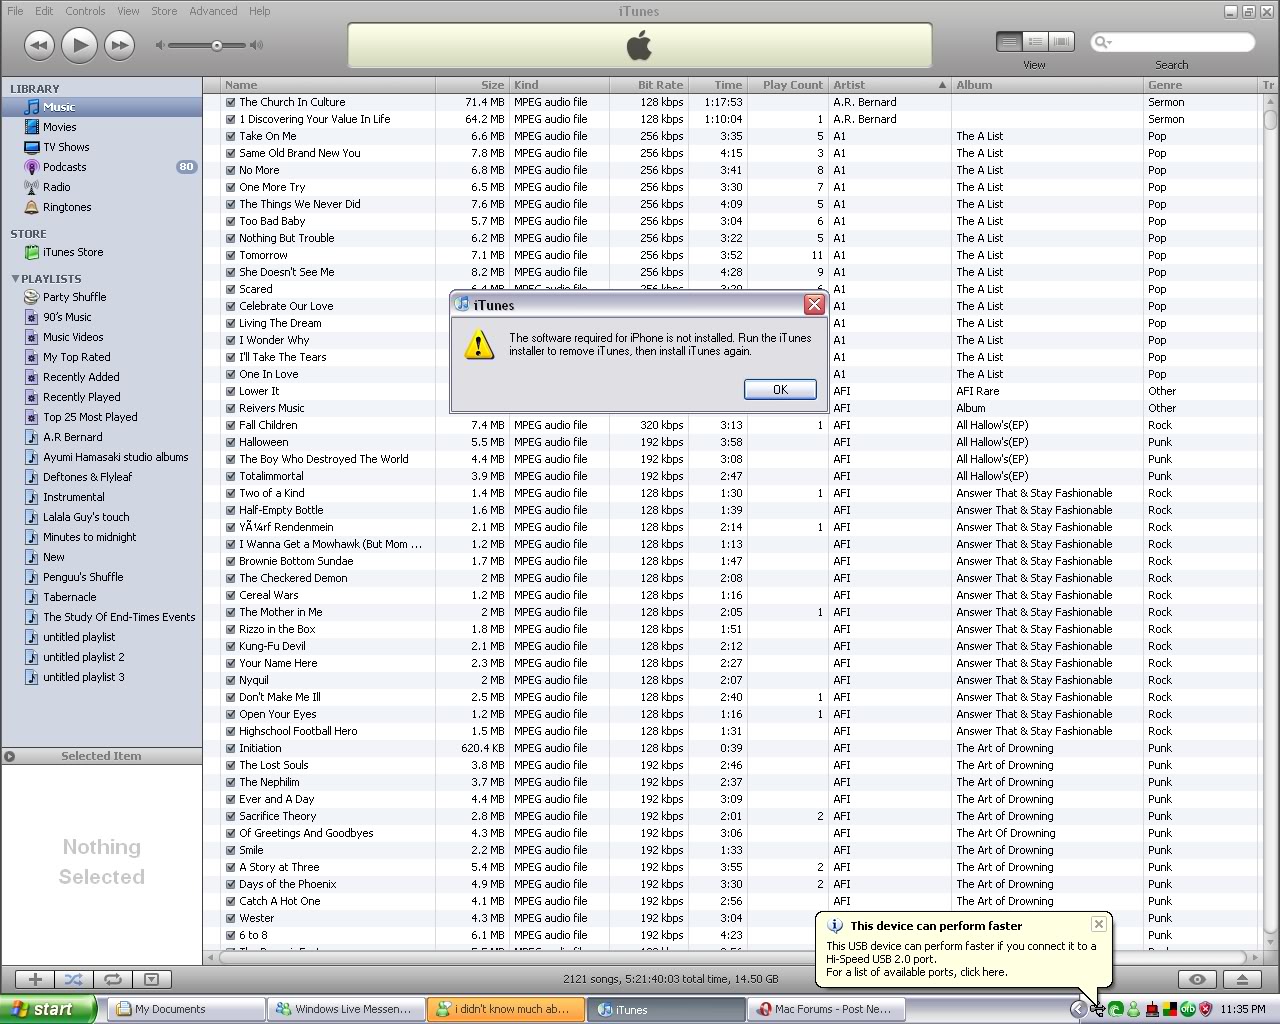
Task: Open the Advanced menu
Action: pyautogui.click(x=213, y=11)
